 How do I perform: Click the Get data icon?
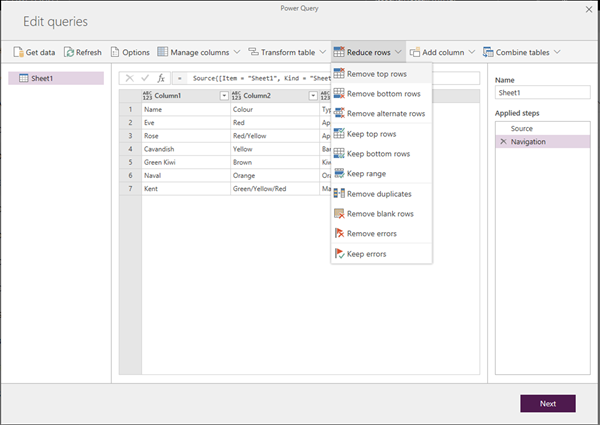[x=19, y=51]
